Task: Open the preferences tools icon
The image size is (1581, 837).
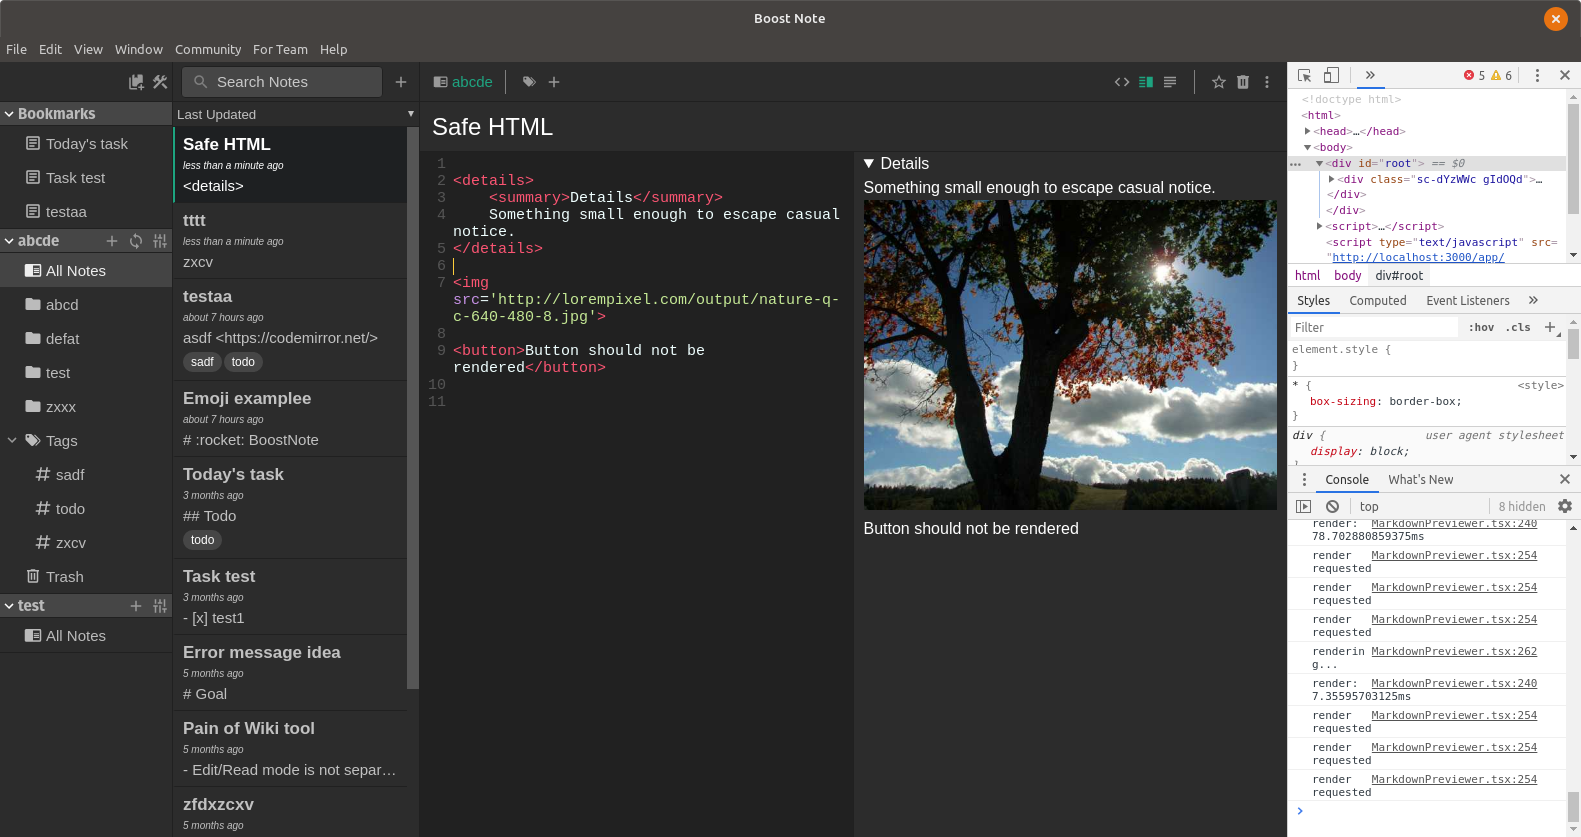Action: tap(160, 82)
